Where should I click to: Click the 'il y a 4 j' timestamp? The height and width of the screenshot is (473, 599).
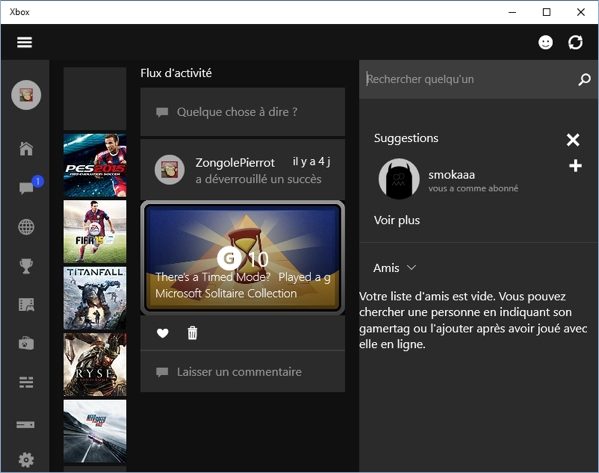[311, 162]
